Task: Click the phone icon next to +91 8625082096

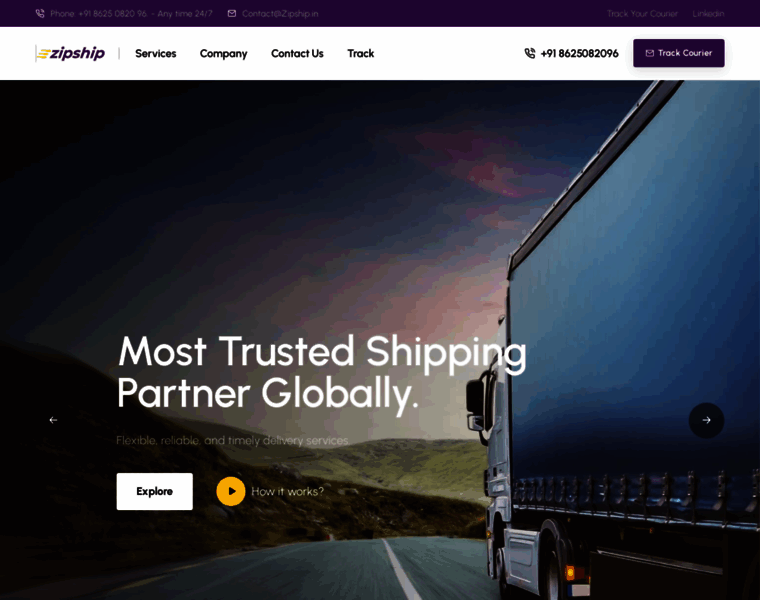Action: pos(530,53)
